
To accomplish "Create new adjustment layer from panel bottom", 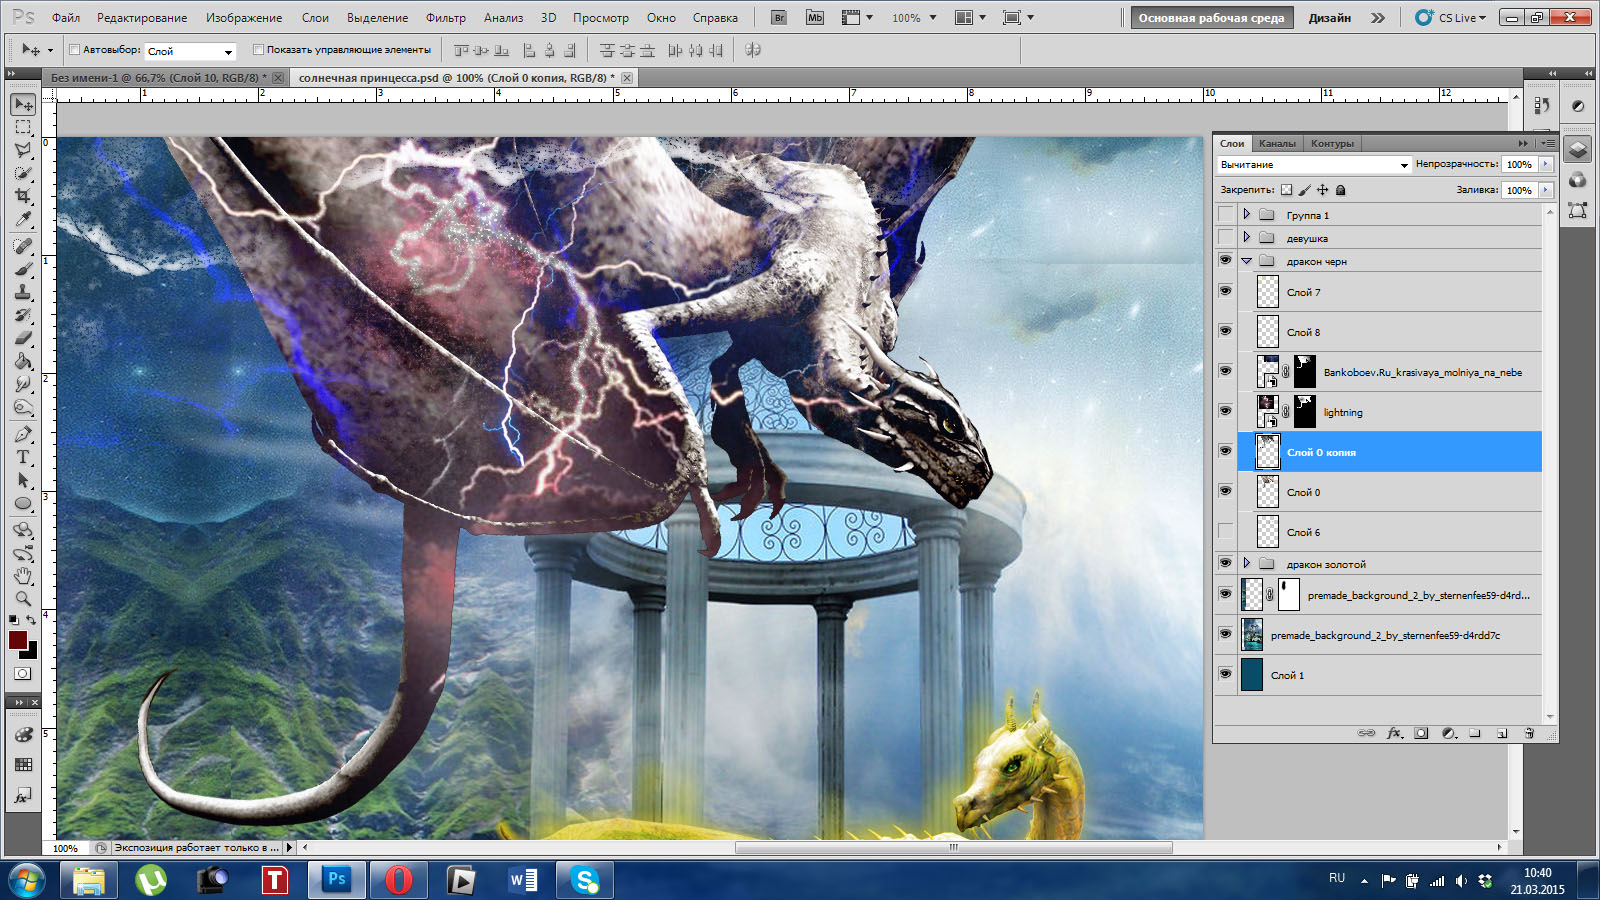I will click(1448, 733).
